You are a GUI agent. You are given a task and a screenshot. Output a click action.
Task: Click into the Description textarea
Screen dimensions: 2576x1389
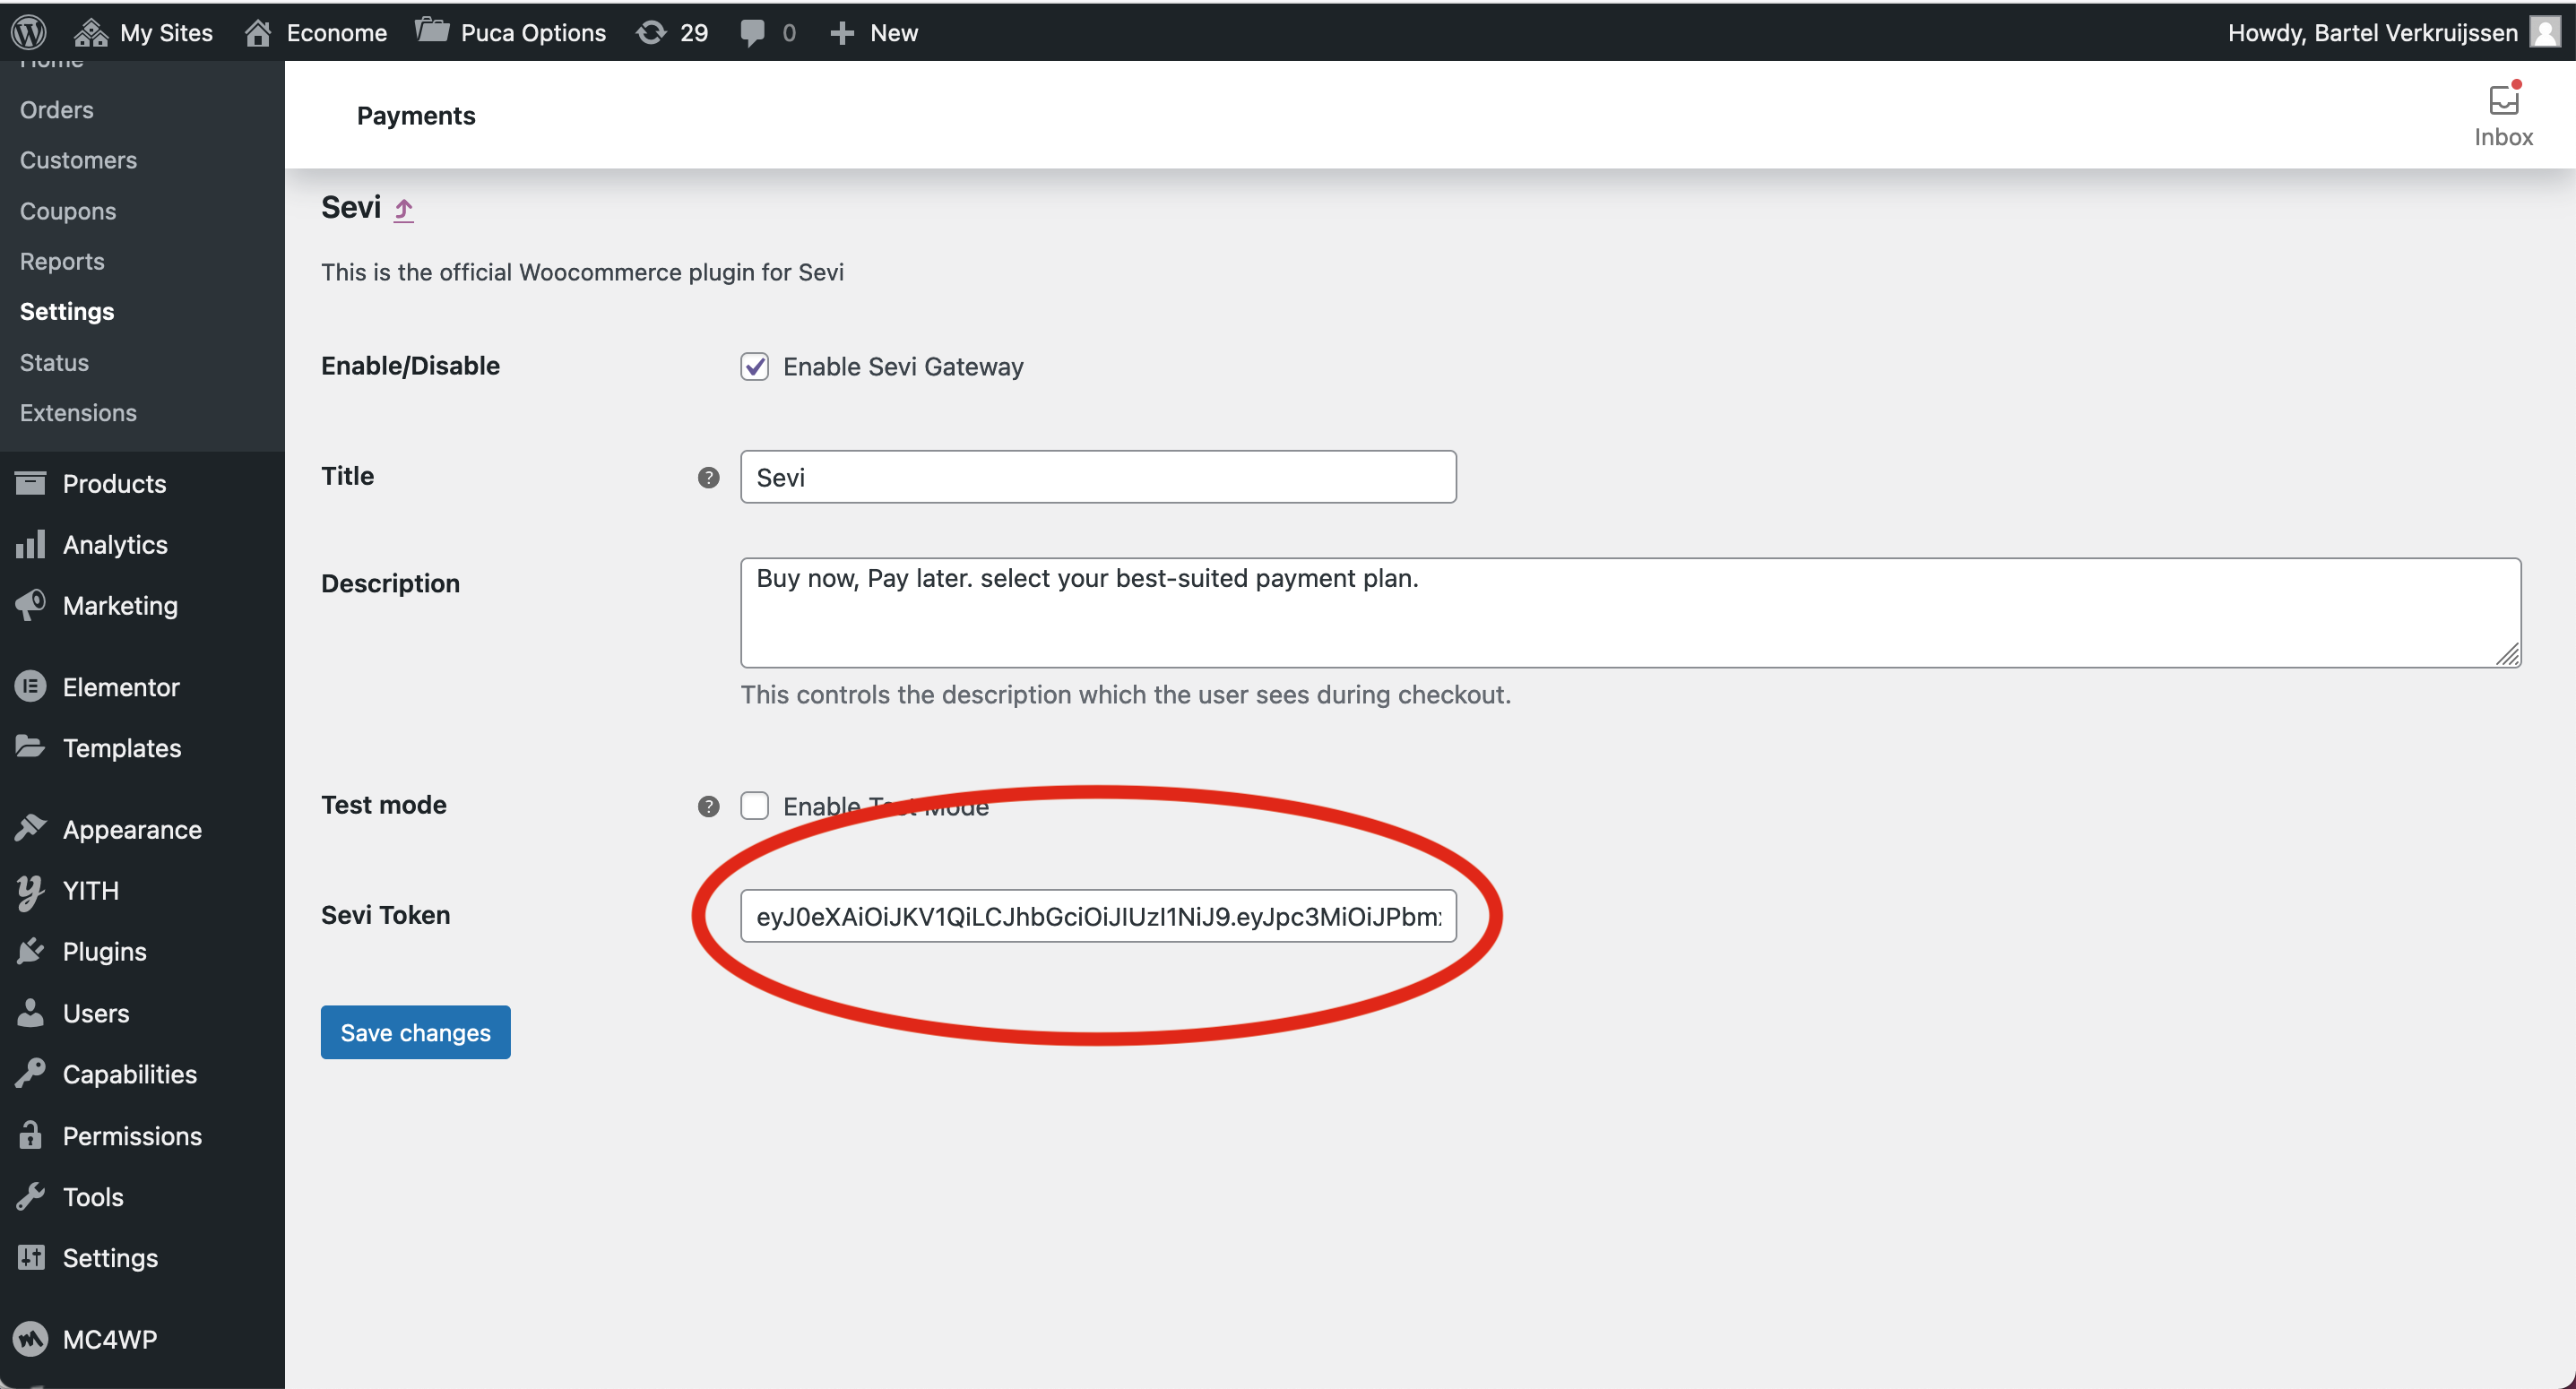click(1630, 612)
